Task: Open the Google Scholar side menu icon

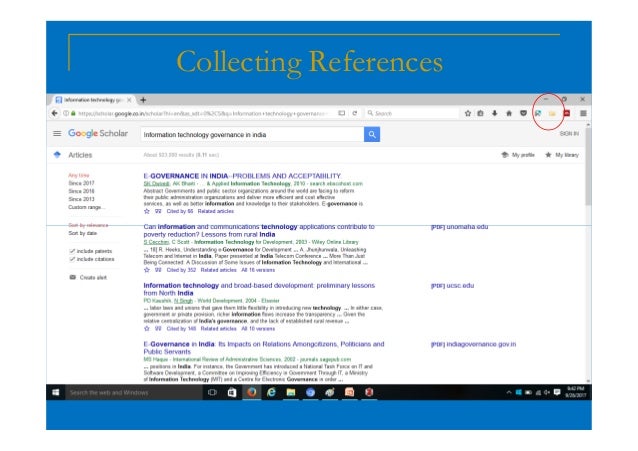Action: [x=57, y=134]
